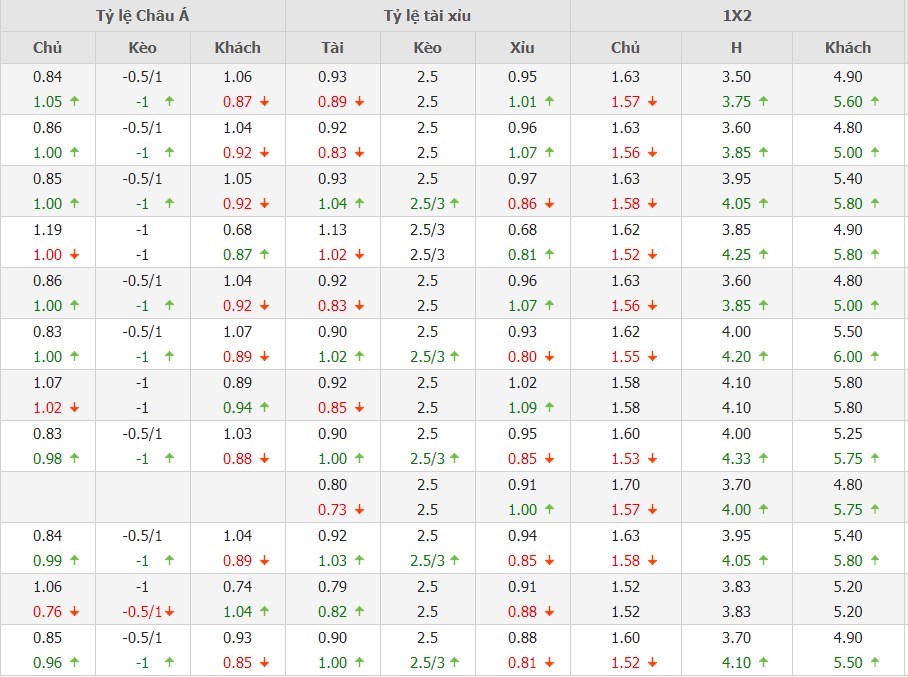Select the 1.70 odds cell
Screen dimensions: 908x677
[x=625, y=484]
